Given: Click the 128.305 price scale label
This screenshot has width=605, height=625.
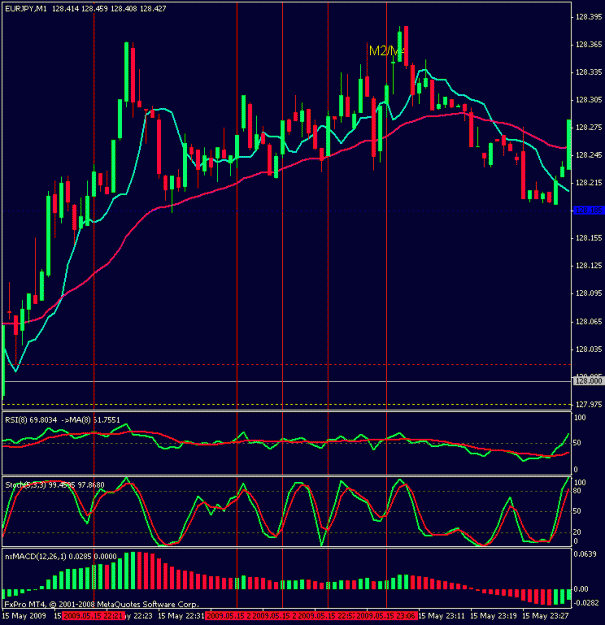Looking at the screenshot, I should point(588,100).
